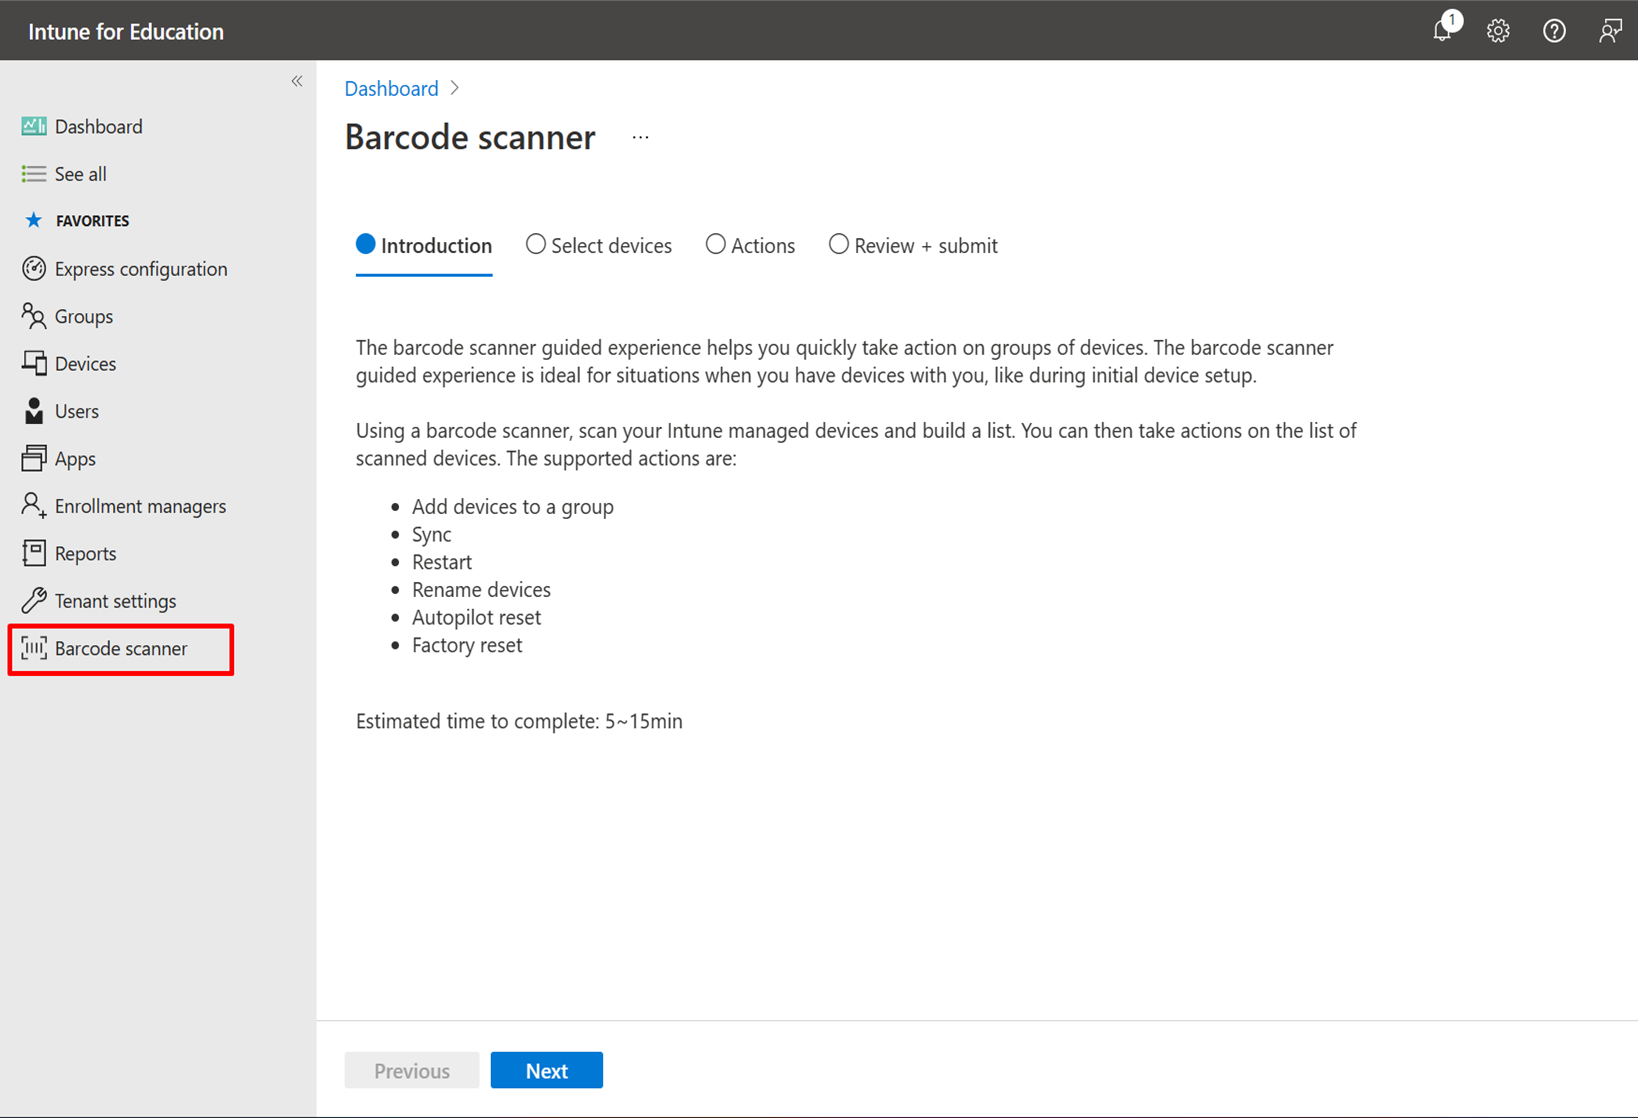This screenshot has width=1638, height=1118.
Task: Click the Tenant settings wrench icon
Action: pyautogui.click(x=34, y=601)
